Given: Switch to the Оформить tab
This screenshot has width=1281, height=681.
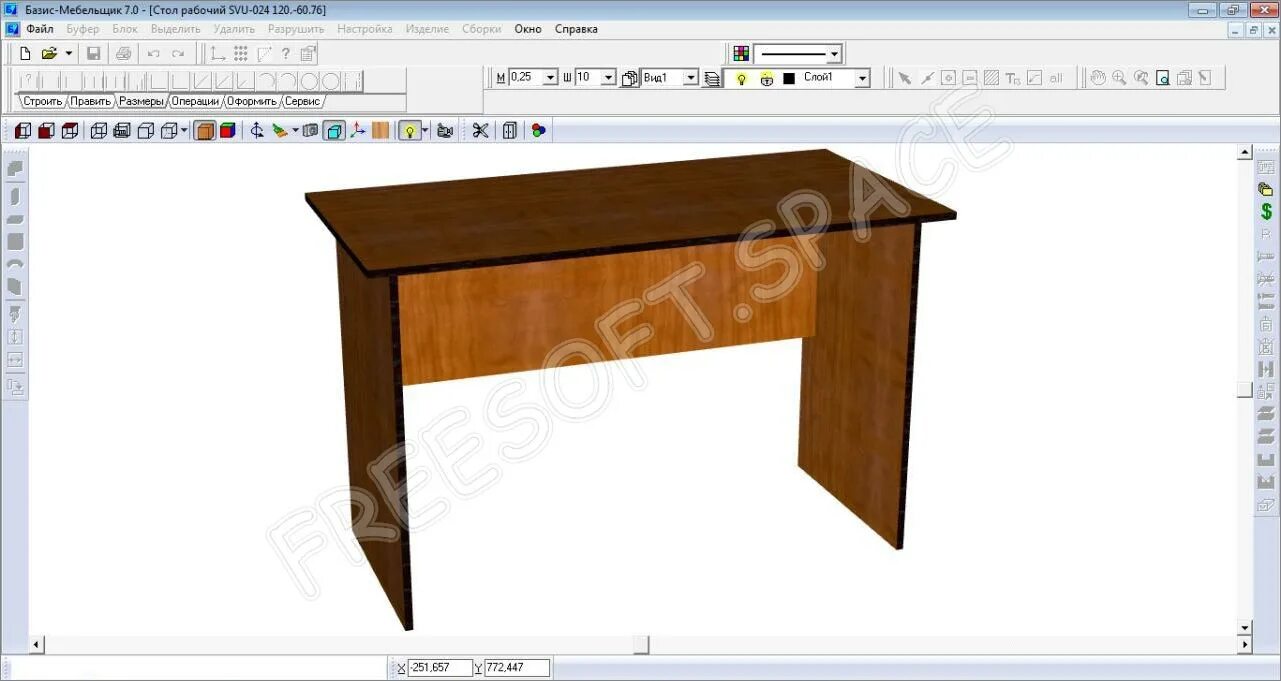Looking at the screenshot, I should click(x=251, y=101).
